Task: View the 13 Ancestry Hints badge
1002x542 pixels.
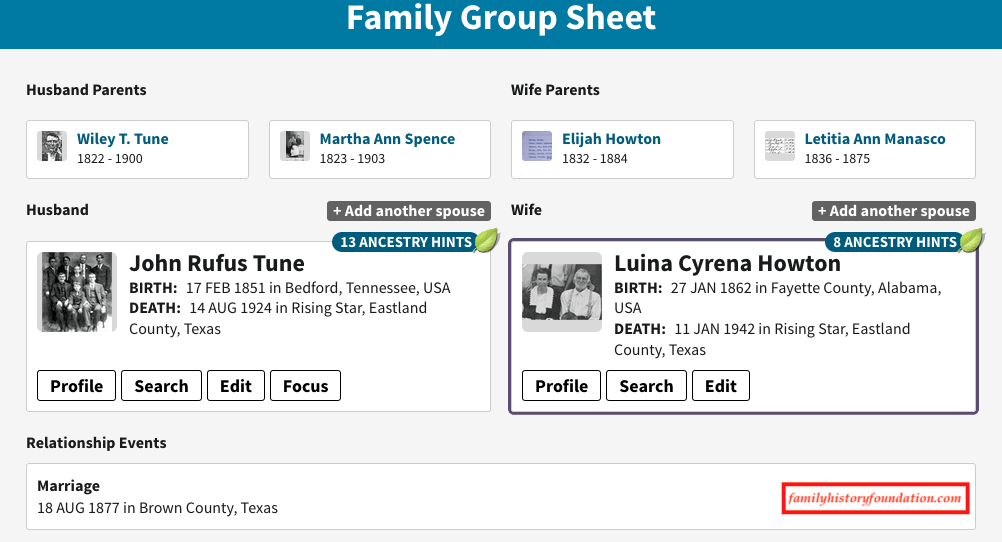Action: click(404, 242)
